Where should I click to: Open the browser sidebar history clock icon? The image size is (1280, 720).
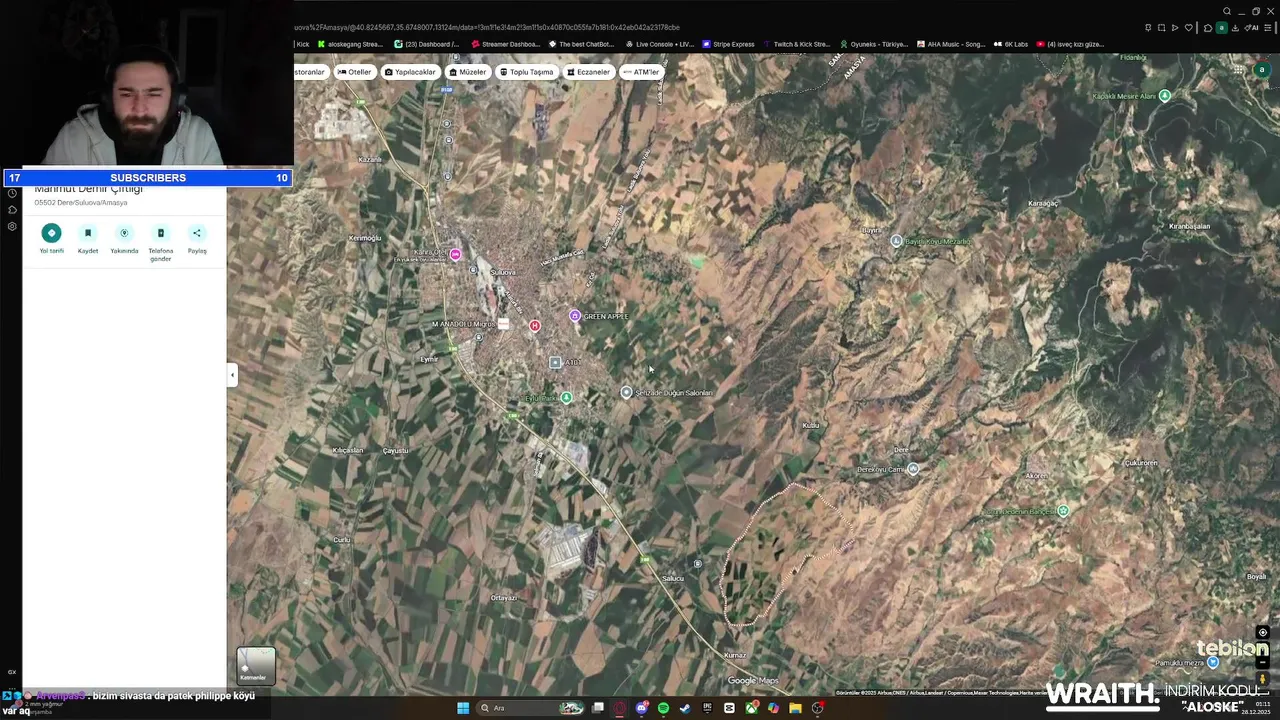pos(12,193)
